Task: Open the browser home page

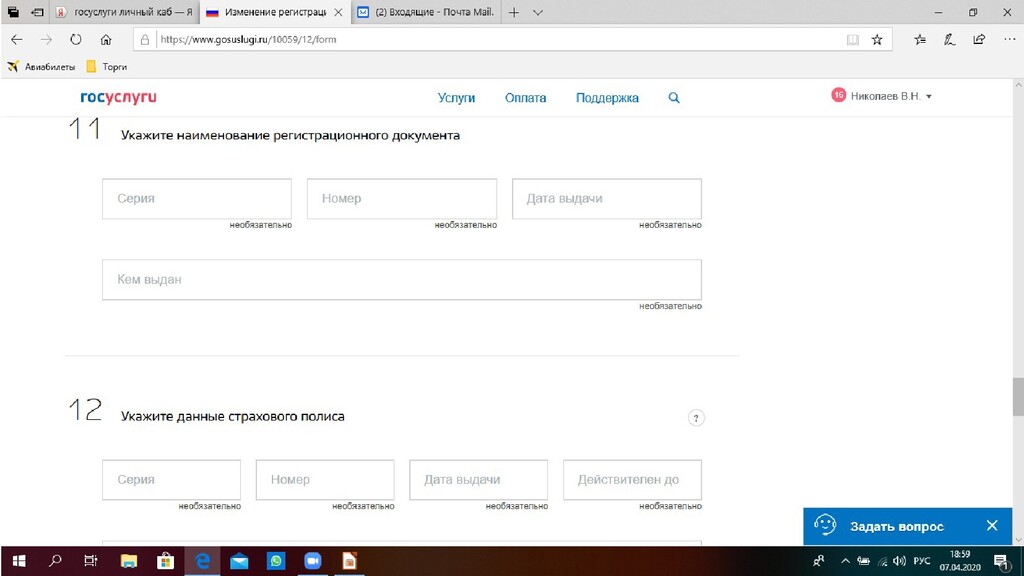Action: 106,40
